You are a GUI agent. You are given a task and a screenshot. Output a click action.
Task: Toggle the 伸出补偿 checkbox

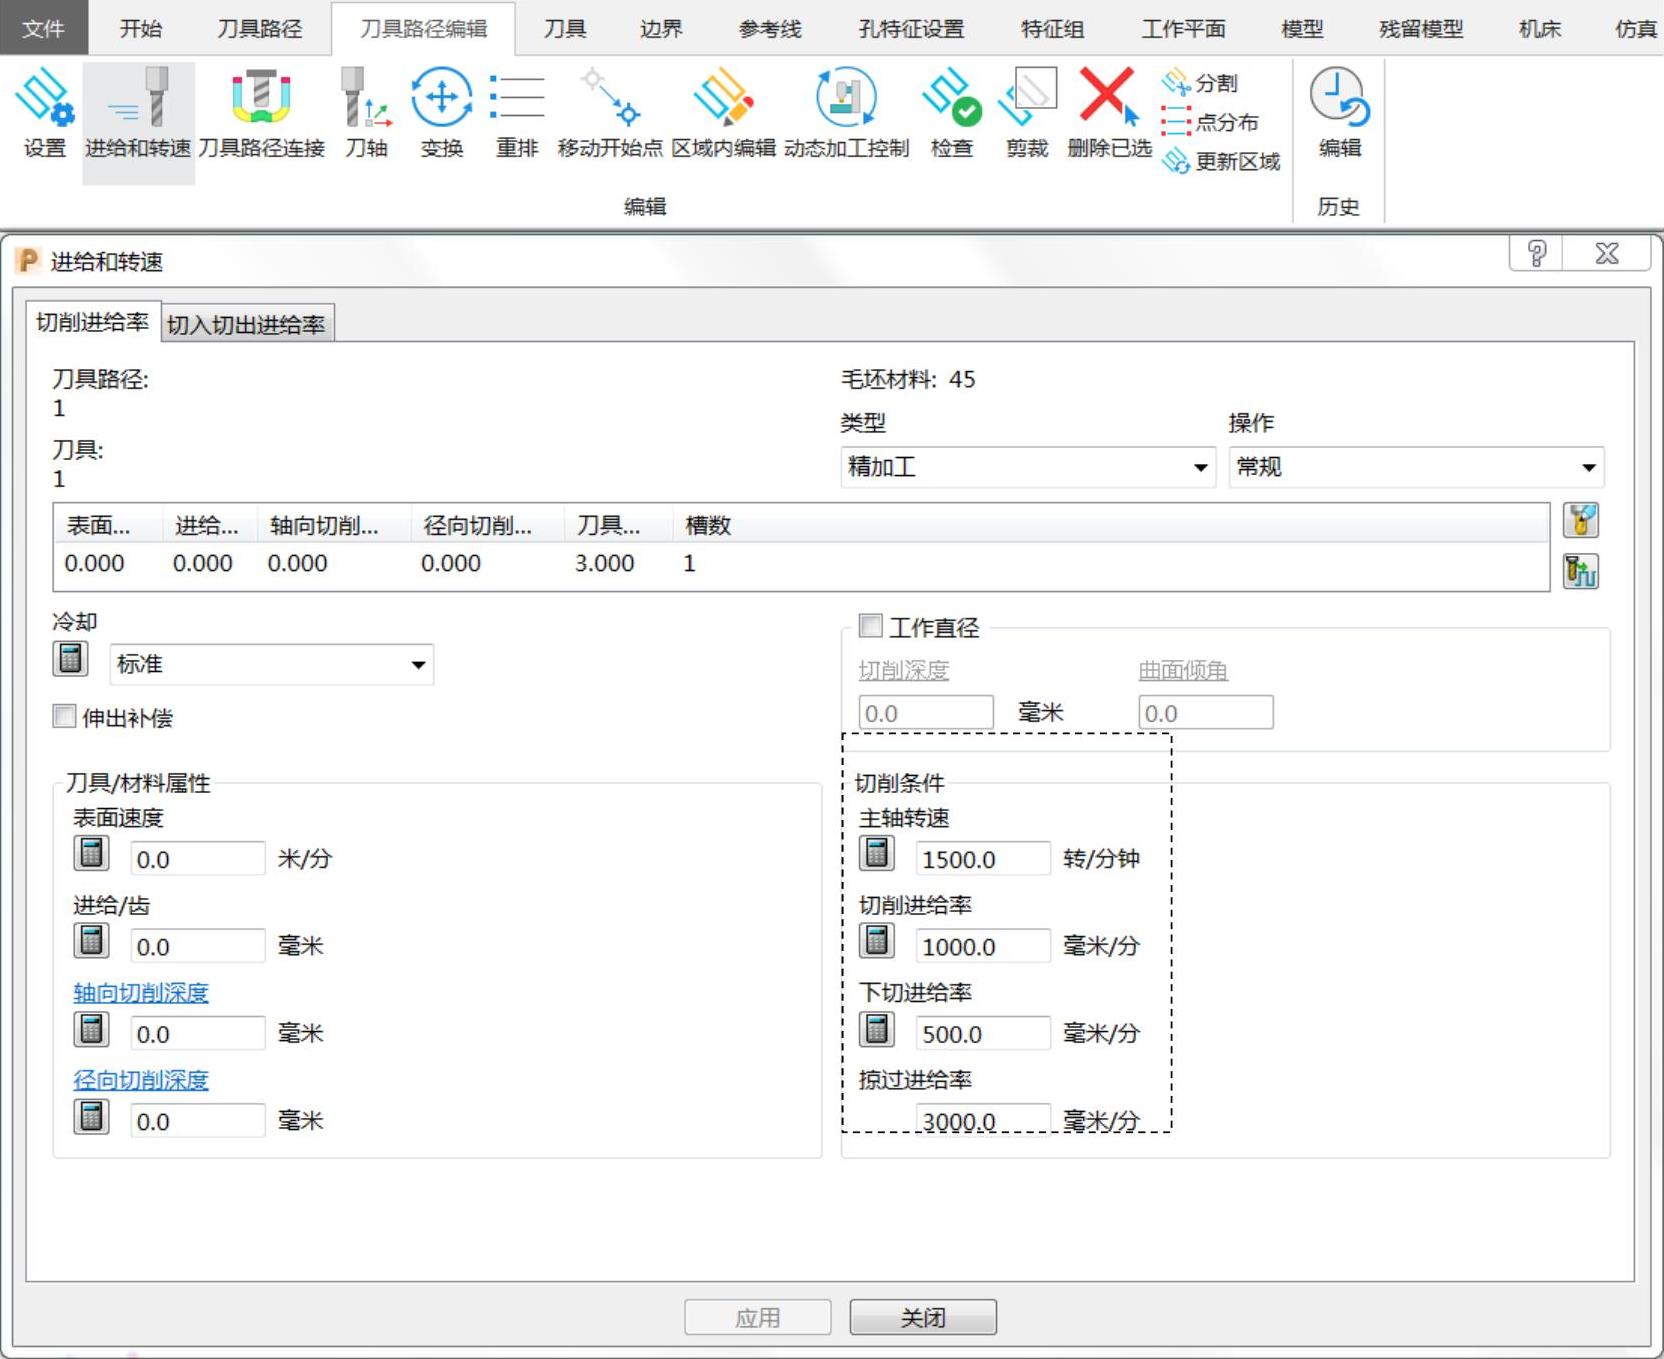[x=65, y=717]
